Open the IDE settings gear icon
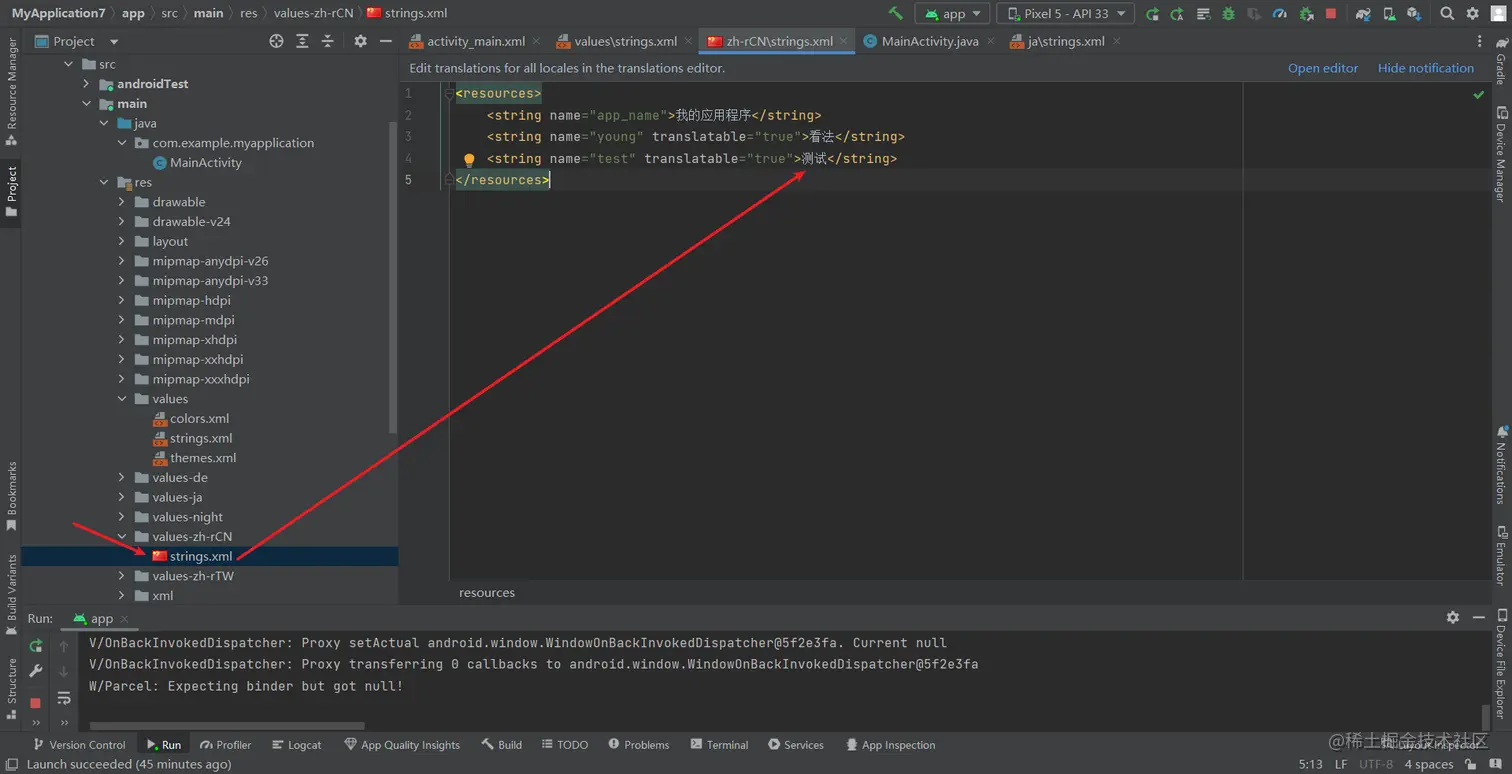Viewport: 1512px width, 774px height. point(1472,13)
